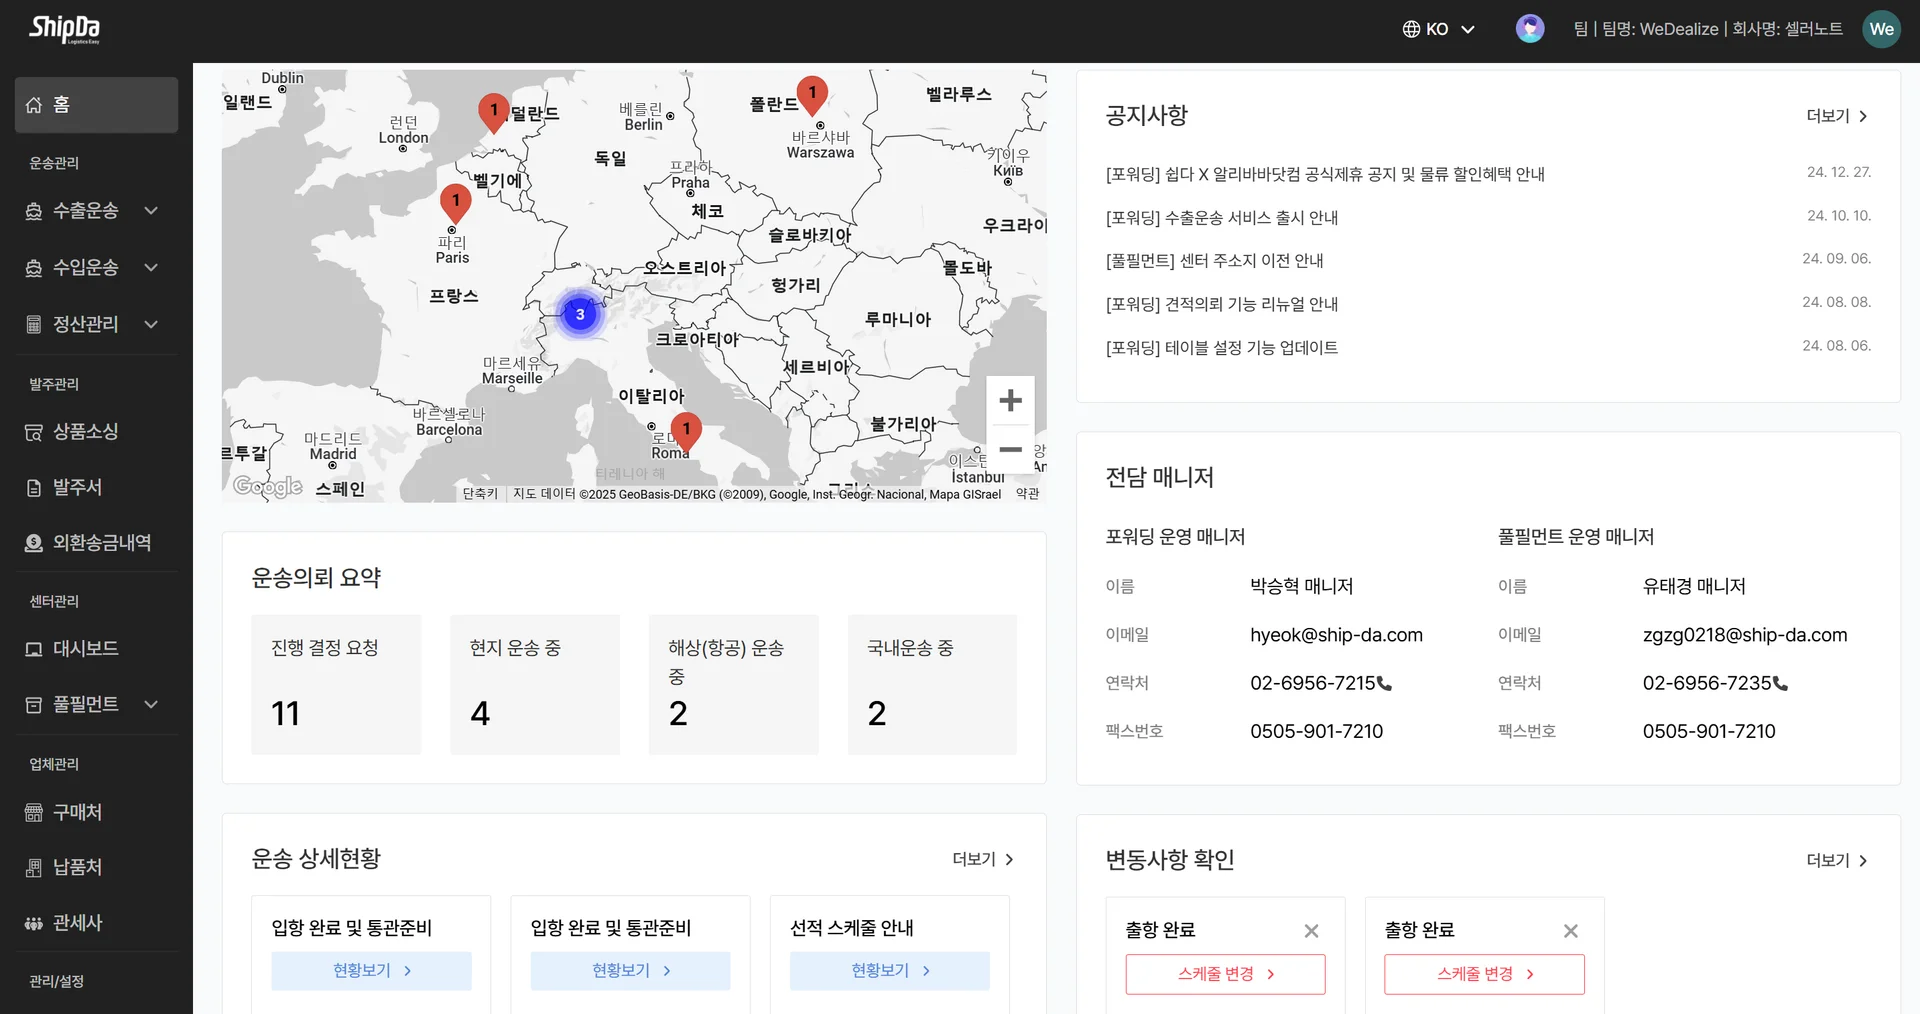
Task: Select the 관세사 people icon
Action: point(33,922)
